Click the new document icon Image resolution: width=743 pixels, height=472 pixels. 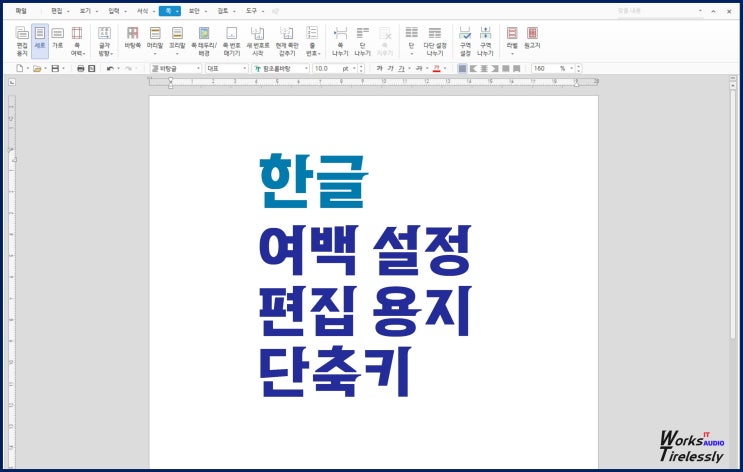coord(19,68)
